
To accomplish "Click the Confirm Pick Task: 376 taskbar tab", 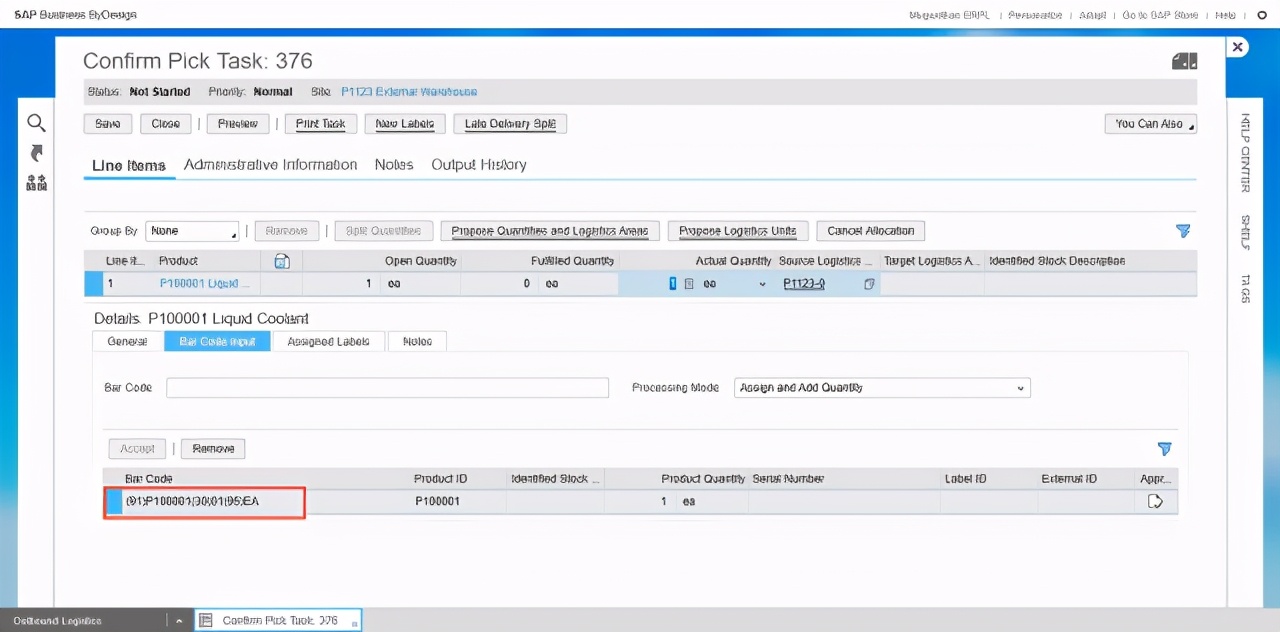I will coord(277,620).
